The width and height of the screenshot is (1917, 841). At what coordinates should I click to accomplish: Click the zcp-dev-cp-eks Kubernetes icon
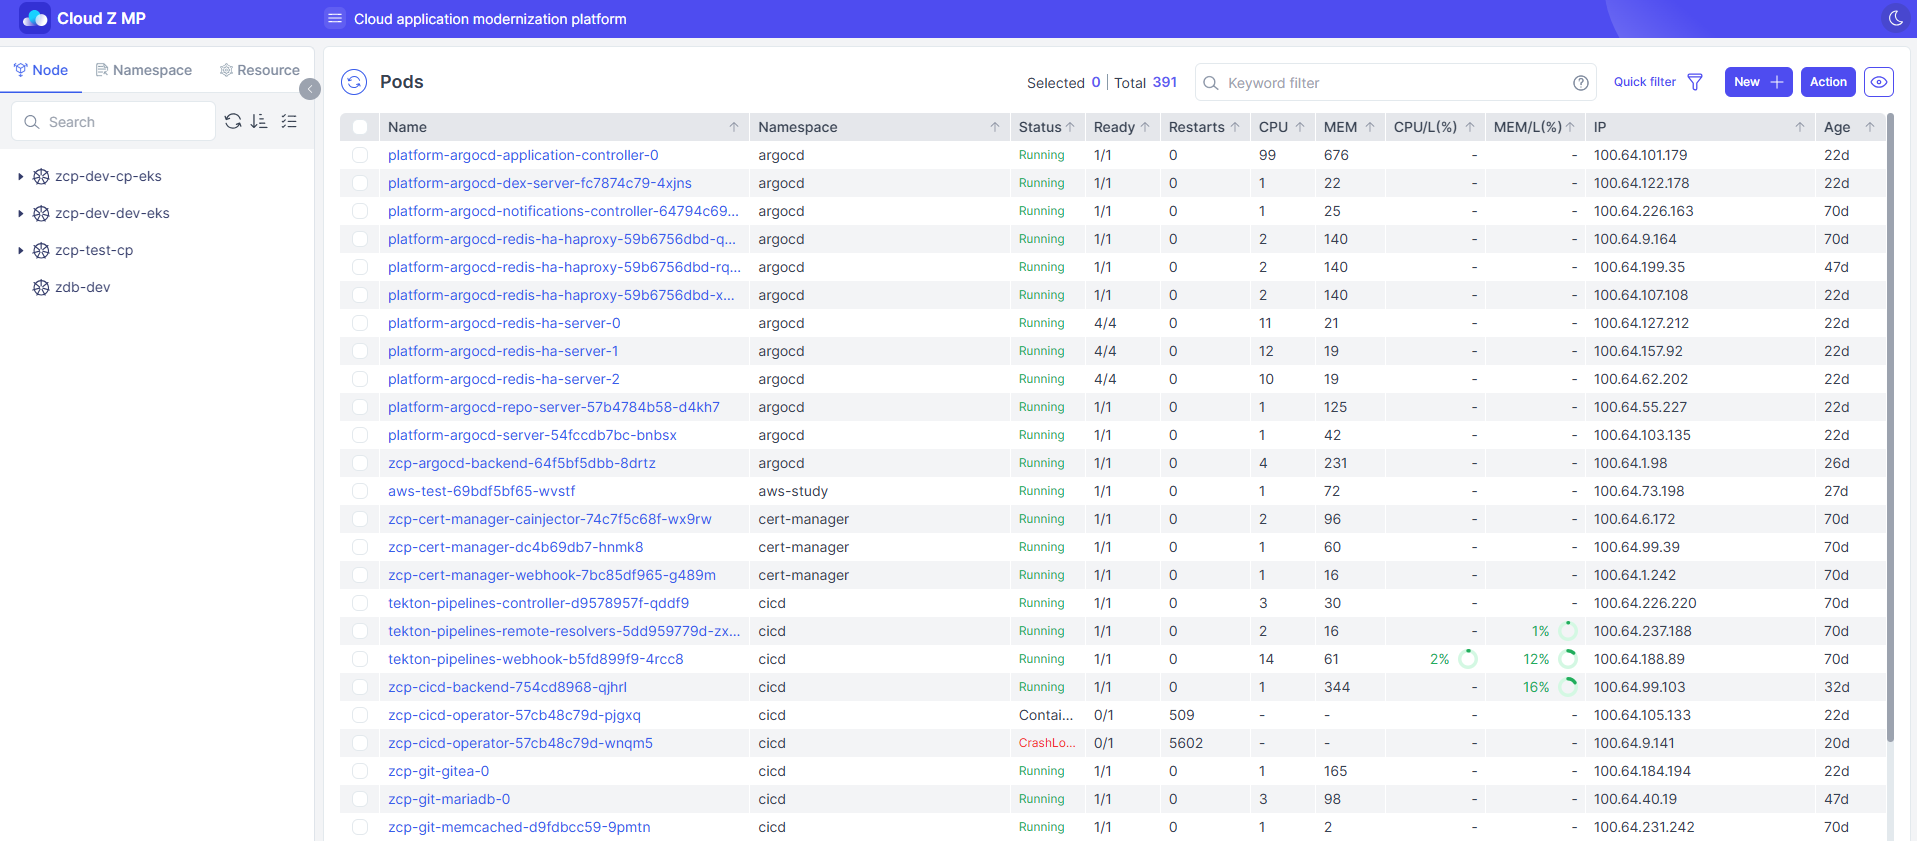click(x=41, y=176)
